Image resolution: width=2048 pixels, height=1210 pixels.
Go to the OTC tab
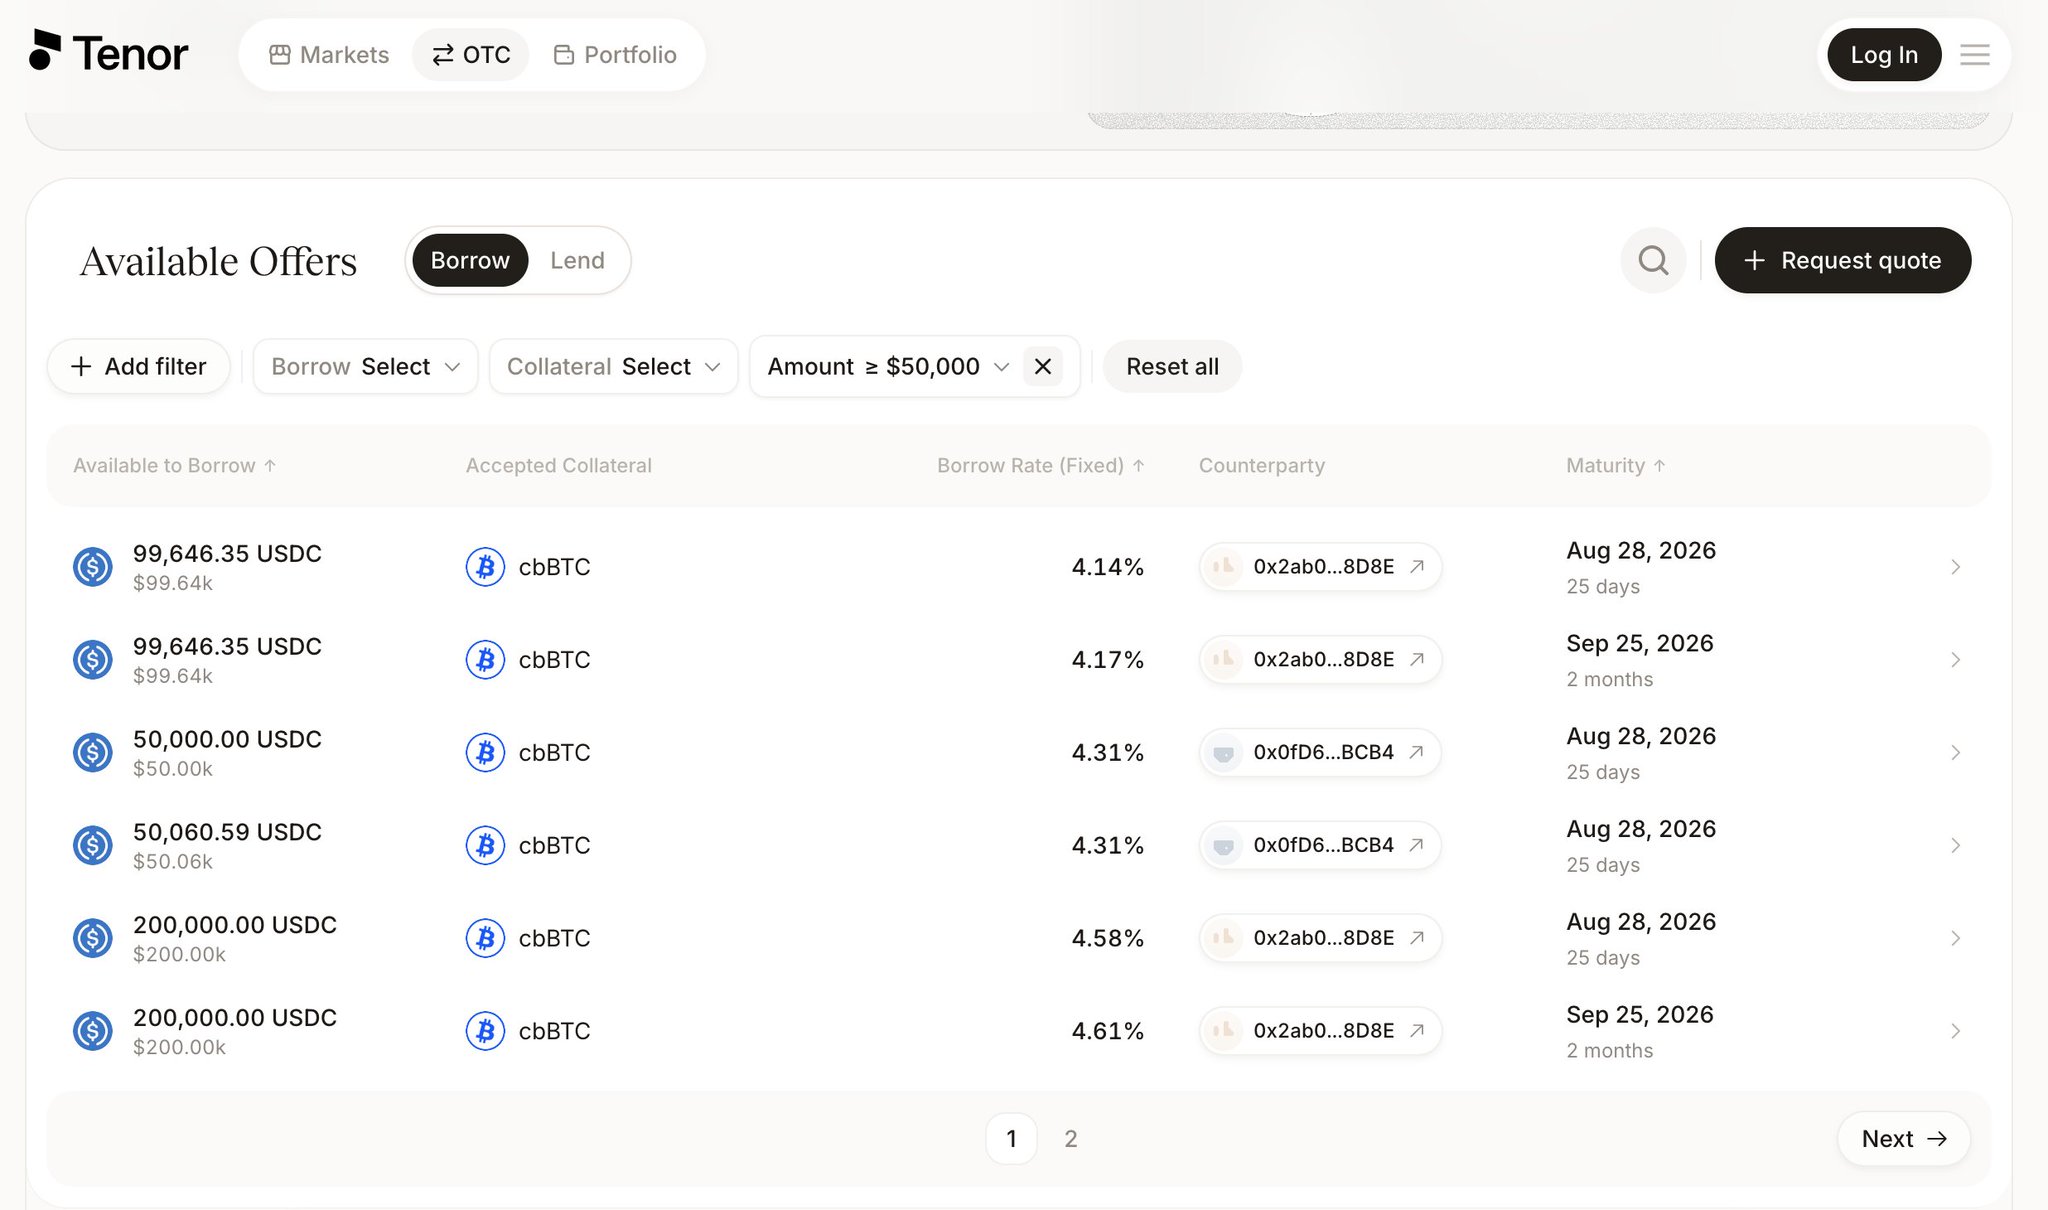(471, 55)
